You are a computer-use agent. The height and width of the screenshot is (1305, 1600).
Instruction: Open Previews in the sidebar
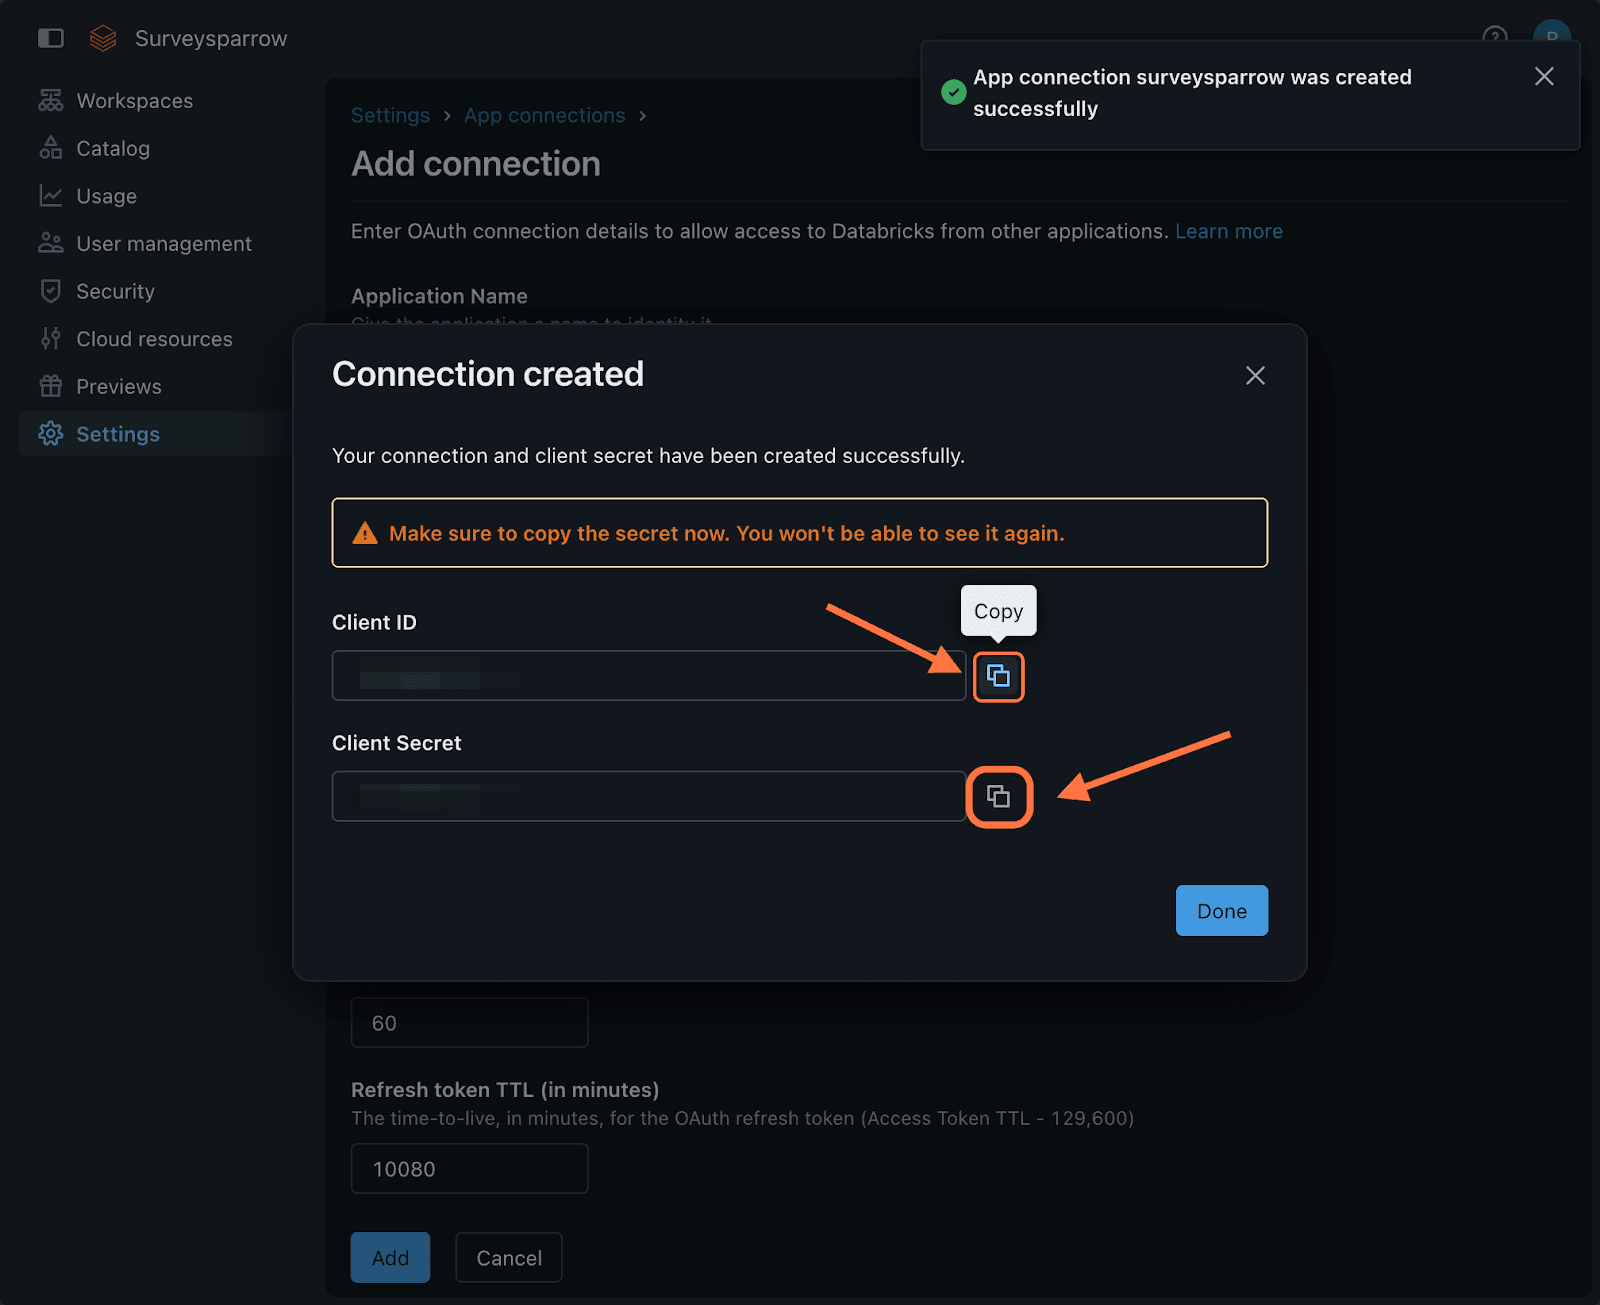118,387
